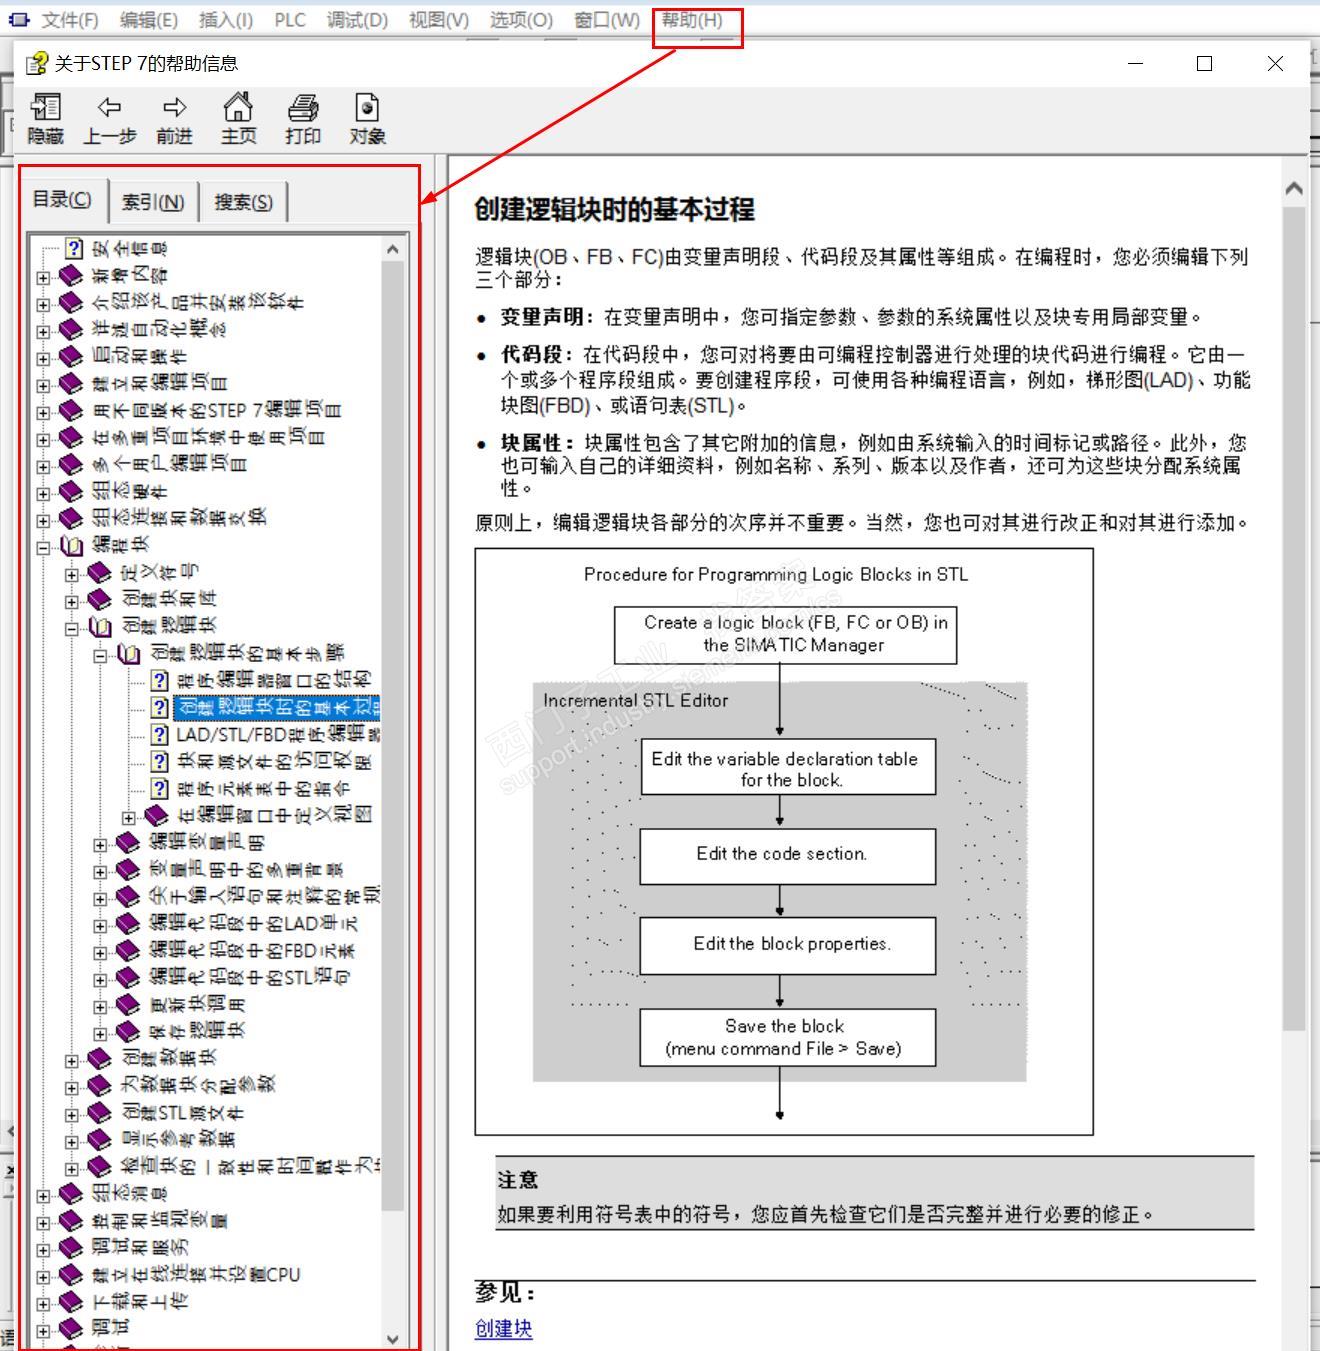Collapse the 创建逻辑块的基本步骤 node
Screen dimensions: 1320x1351
[100, 654]
